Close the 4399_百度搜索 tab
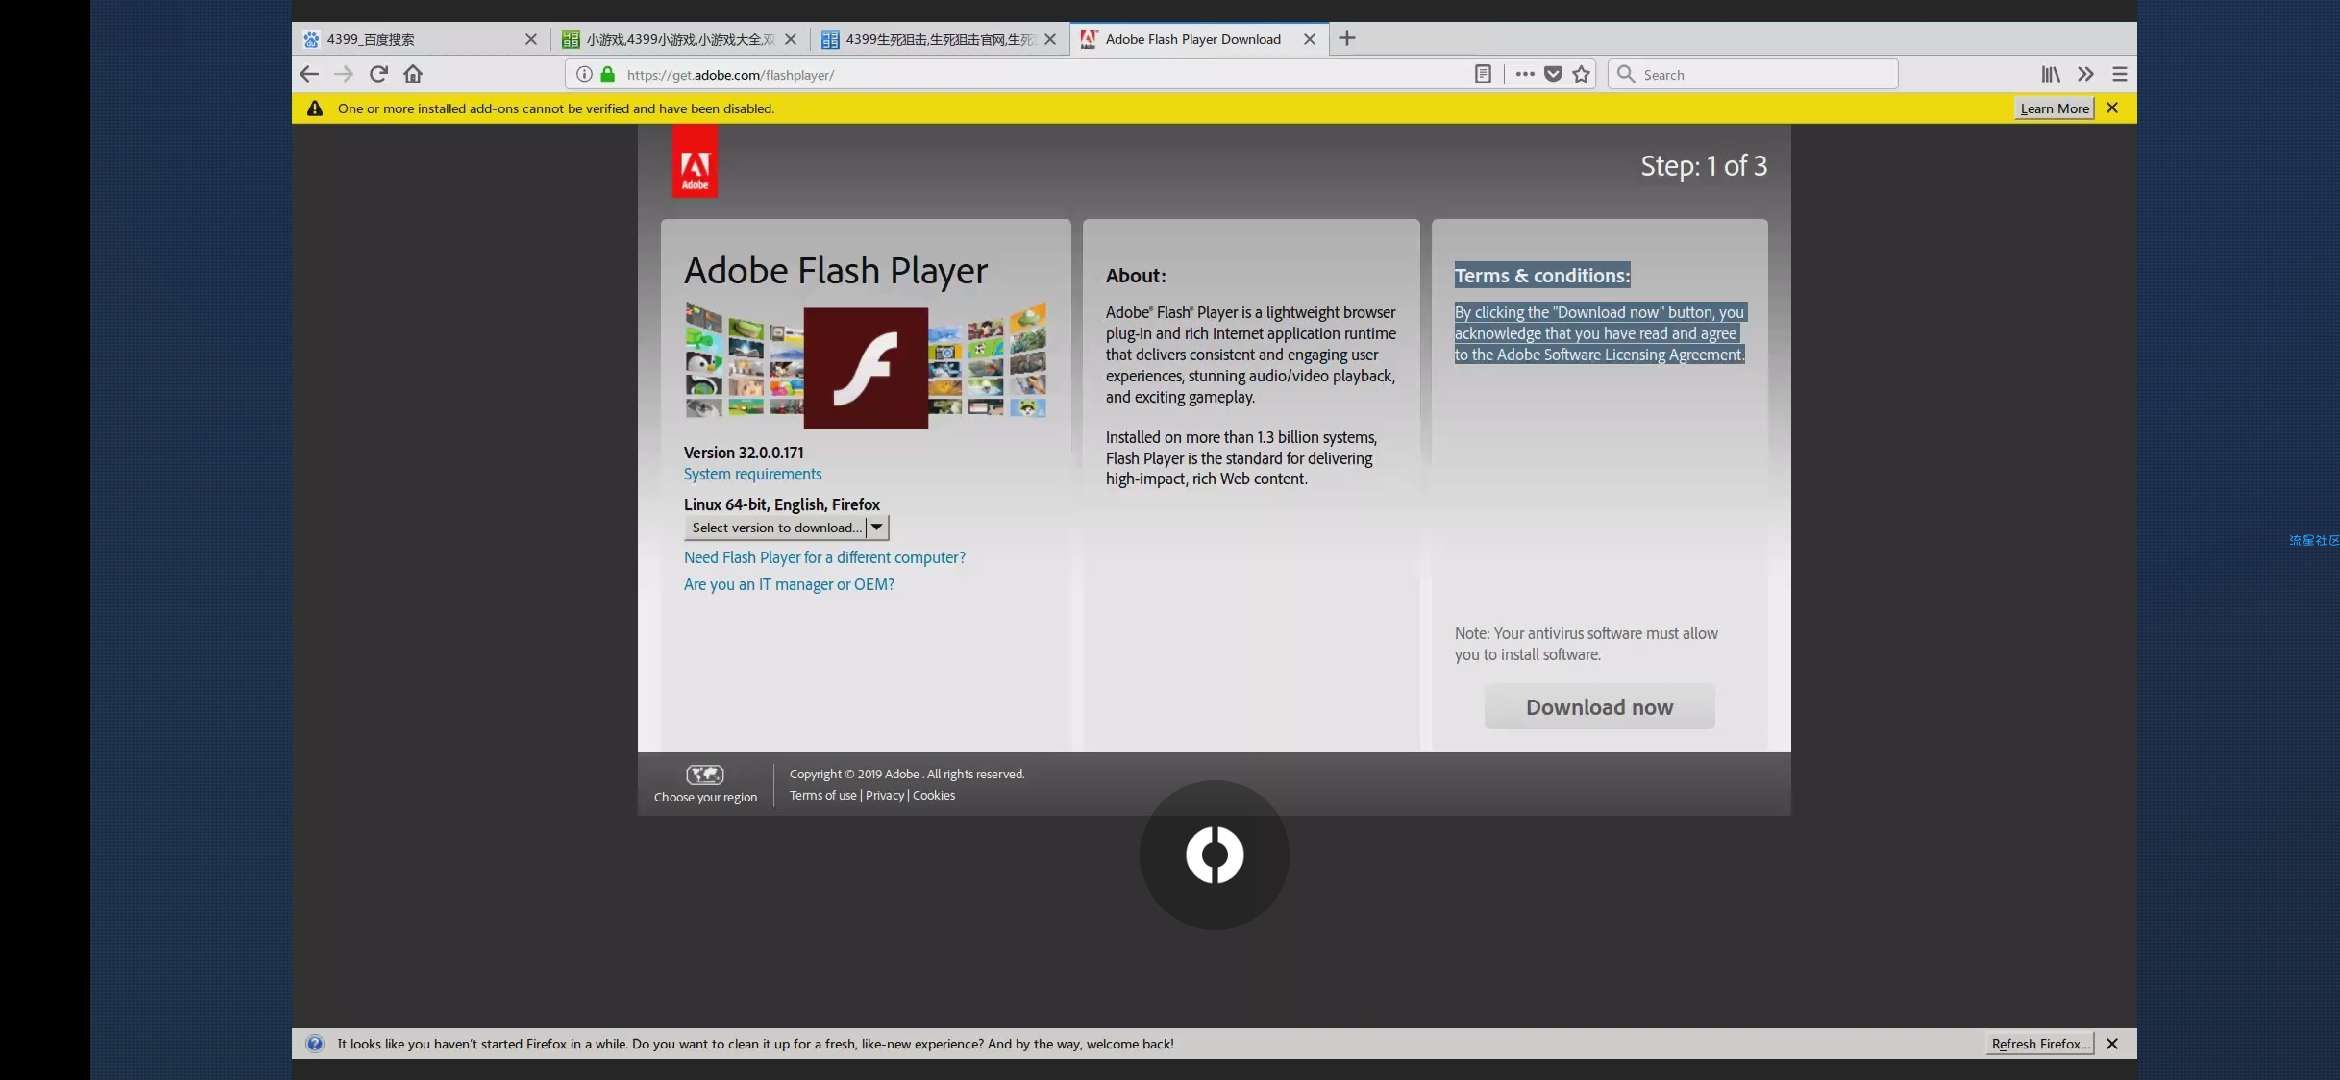Image resolution: width=2340 pixels, height=1080 pixels. coord(531,39)
